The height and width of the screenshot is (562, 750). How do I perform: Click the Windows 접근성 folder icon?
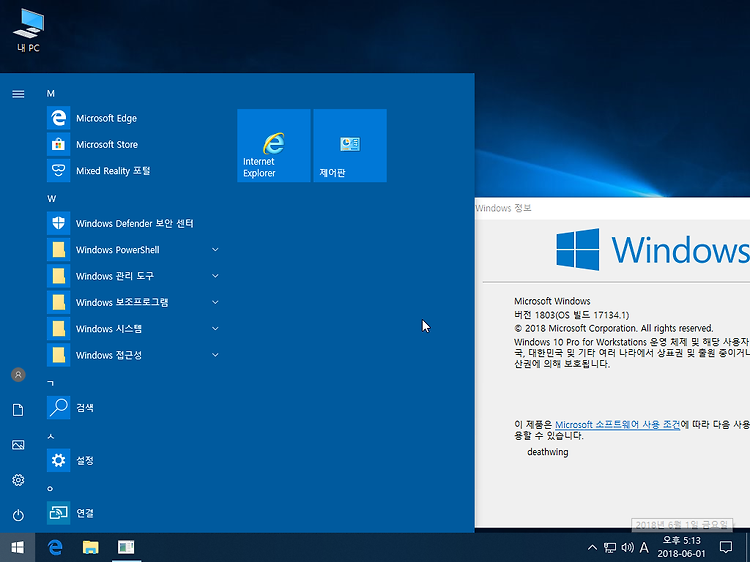coord(58,355)
